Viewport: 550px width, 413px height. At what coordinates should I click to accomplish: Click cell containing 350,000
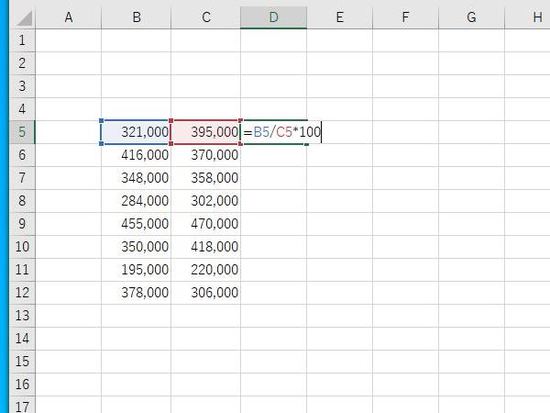pos(136,246)
